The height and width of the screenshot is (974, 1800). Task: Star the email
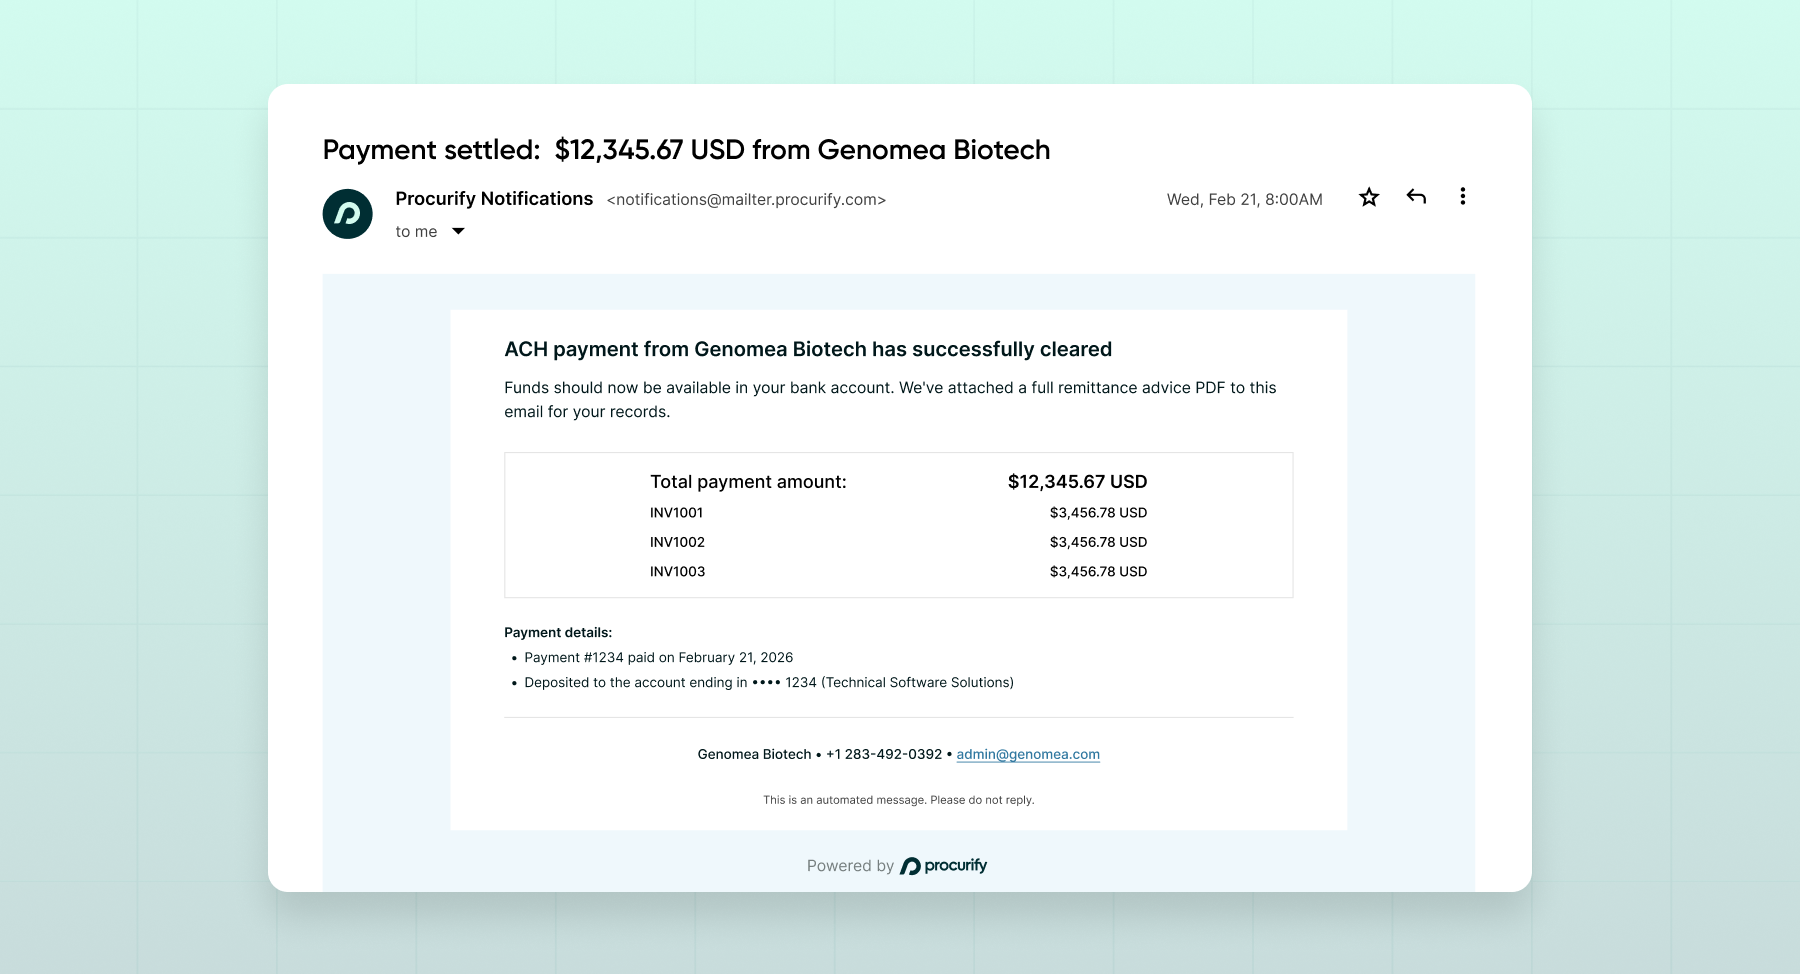tap(1368, 197)
